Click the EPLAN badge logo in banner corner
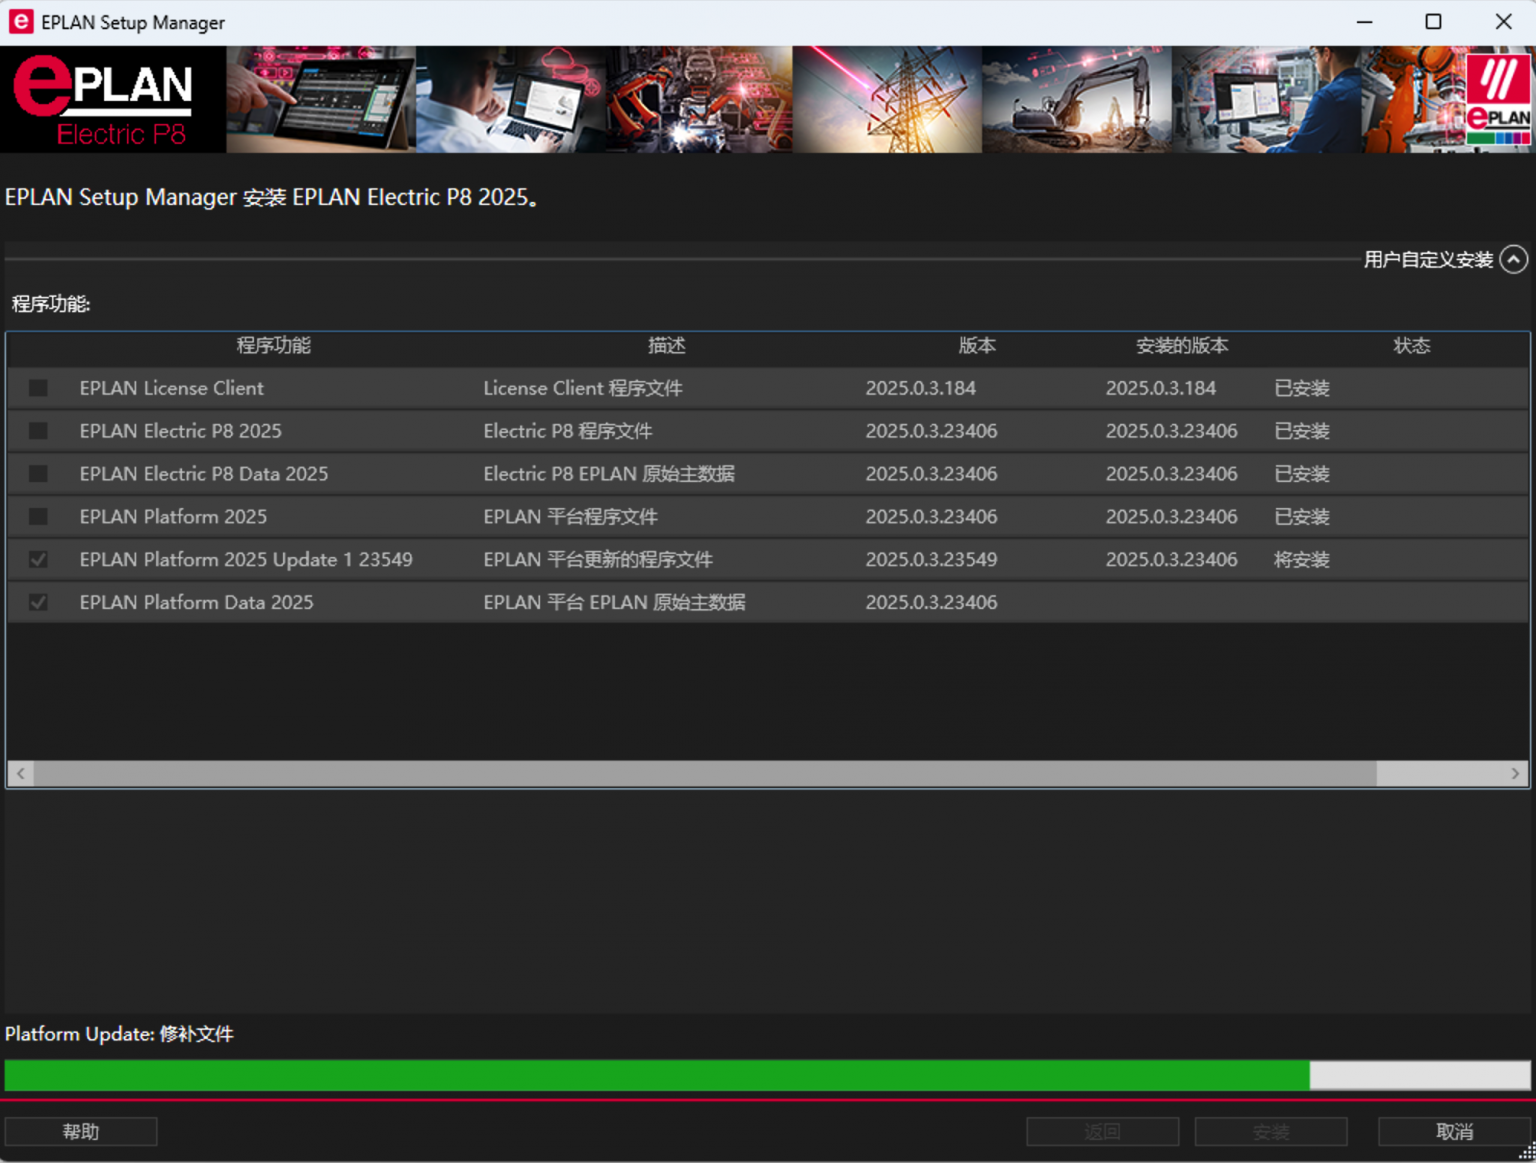This screenshot has width=1536, height=1163. click(x=1497, y=100)
